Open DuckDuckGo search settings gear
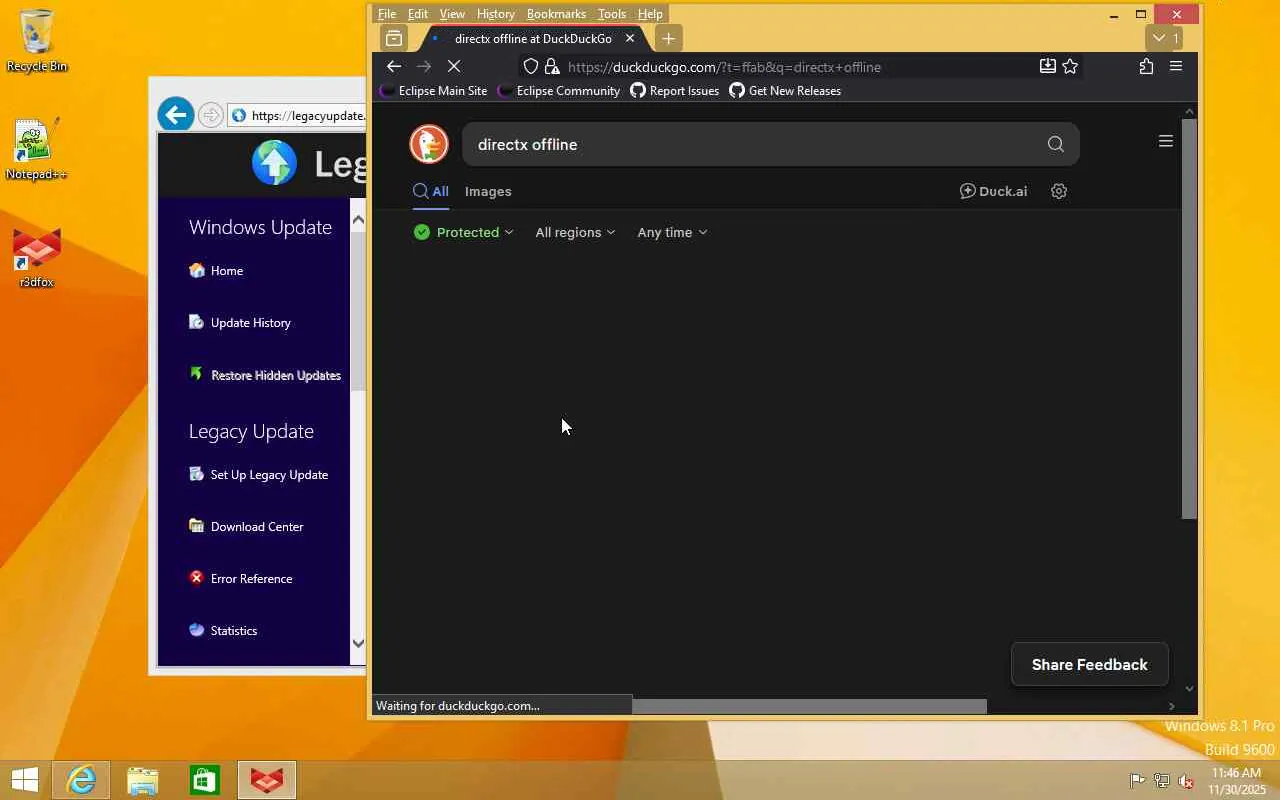 [x=1059, y=191]
